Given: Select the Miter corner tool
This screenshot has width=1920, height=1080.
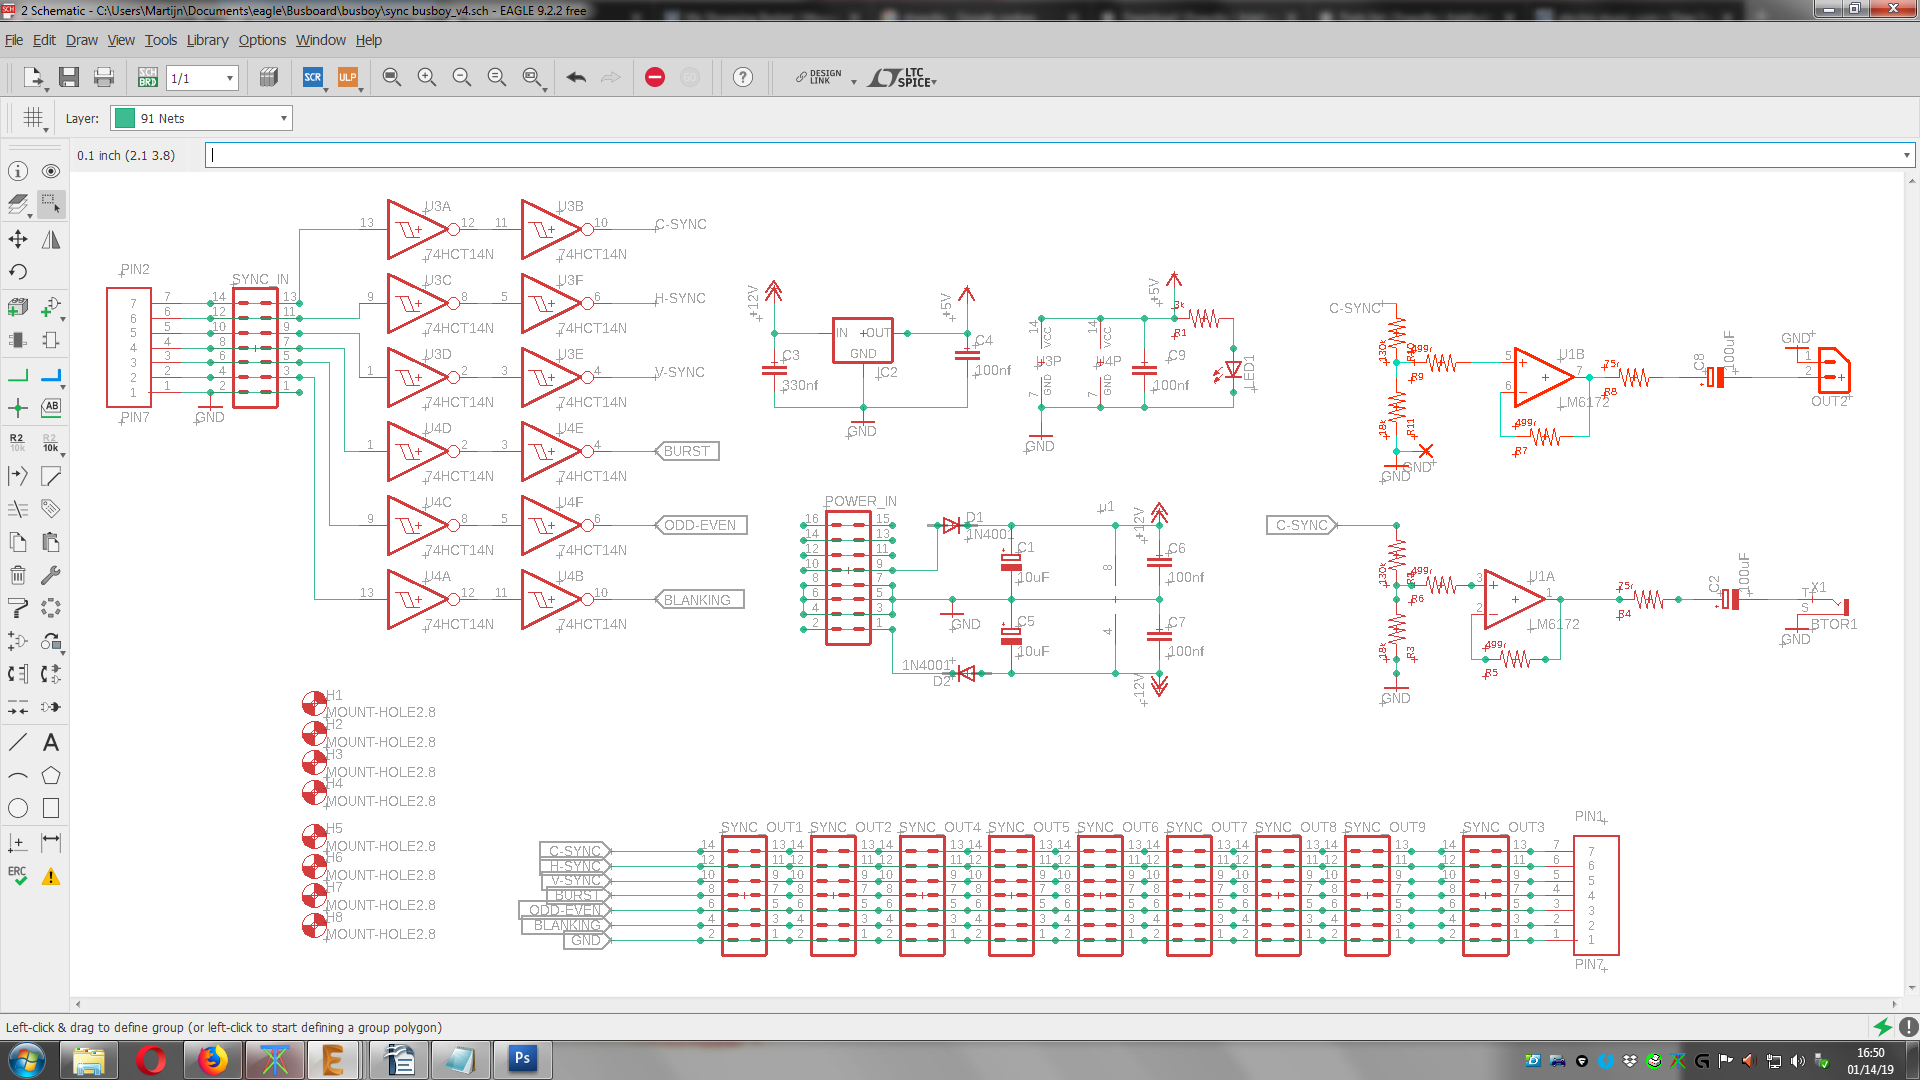Looking at the screenshot, I should [51, 476].
